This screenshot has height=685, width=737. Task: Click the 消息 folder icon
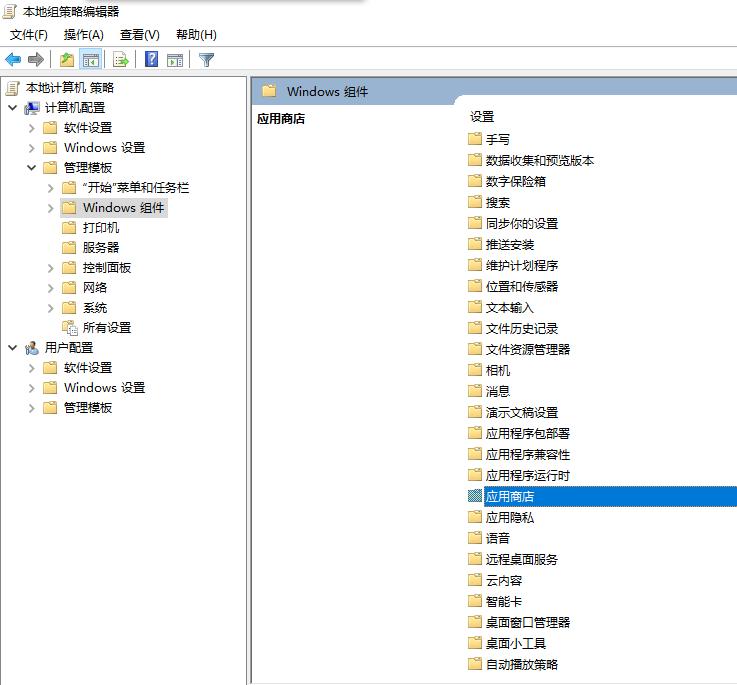pyautogui.click(x=475, y=391)
